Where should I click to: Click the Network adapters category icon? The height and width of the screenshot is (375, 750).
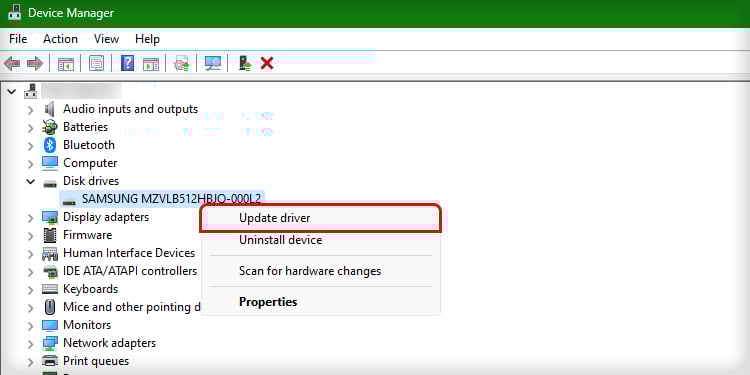point(50,343)
